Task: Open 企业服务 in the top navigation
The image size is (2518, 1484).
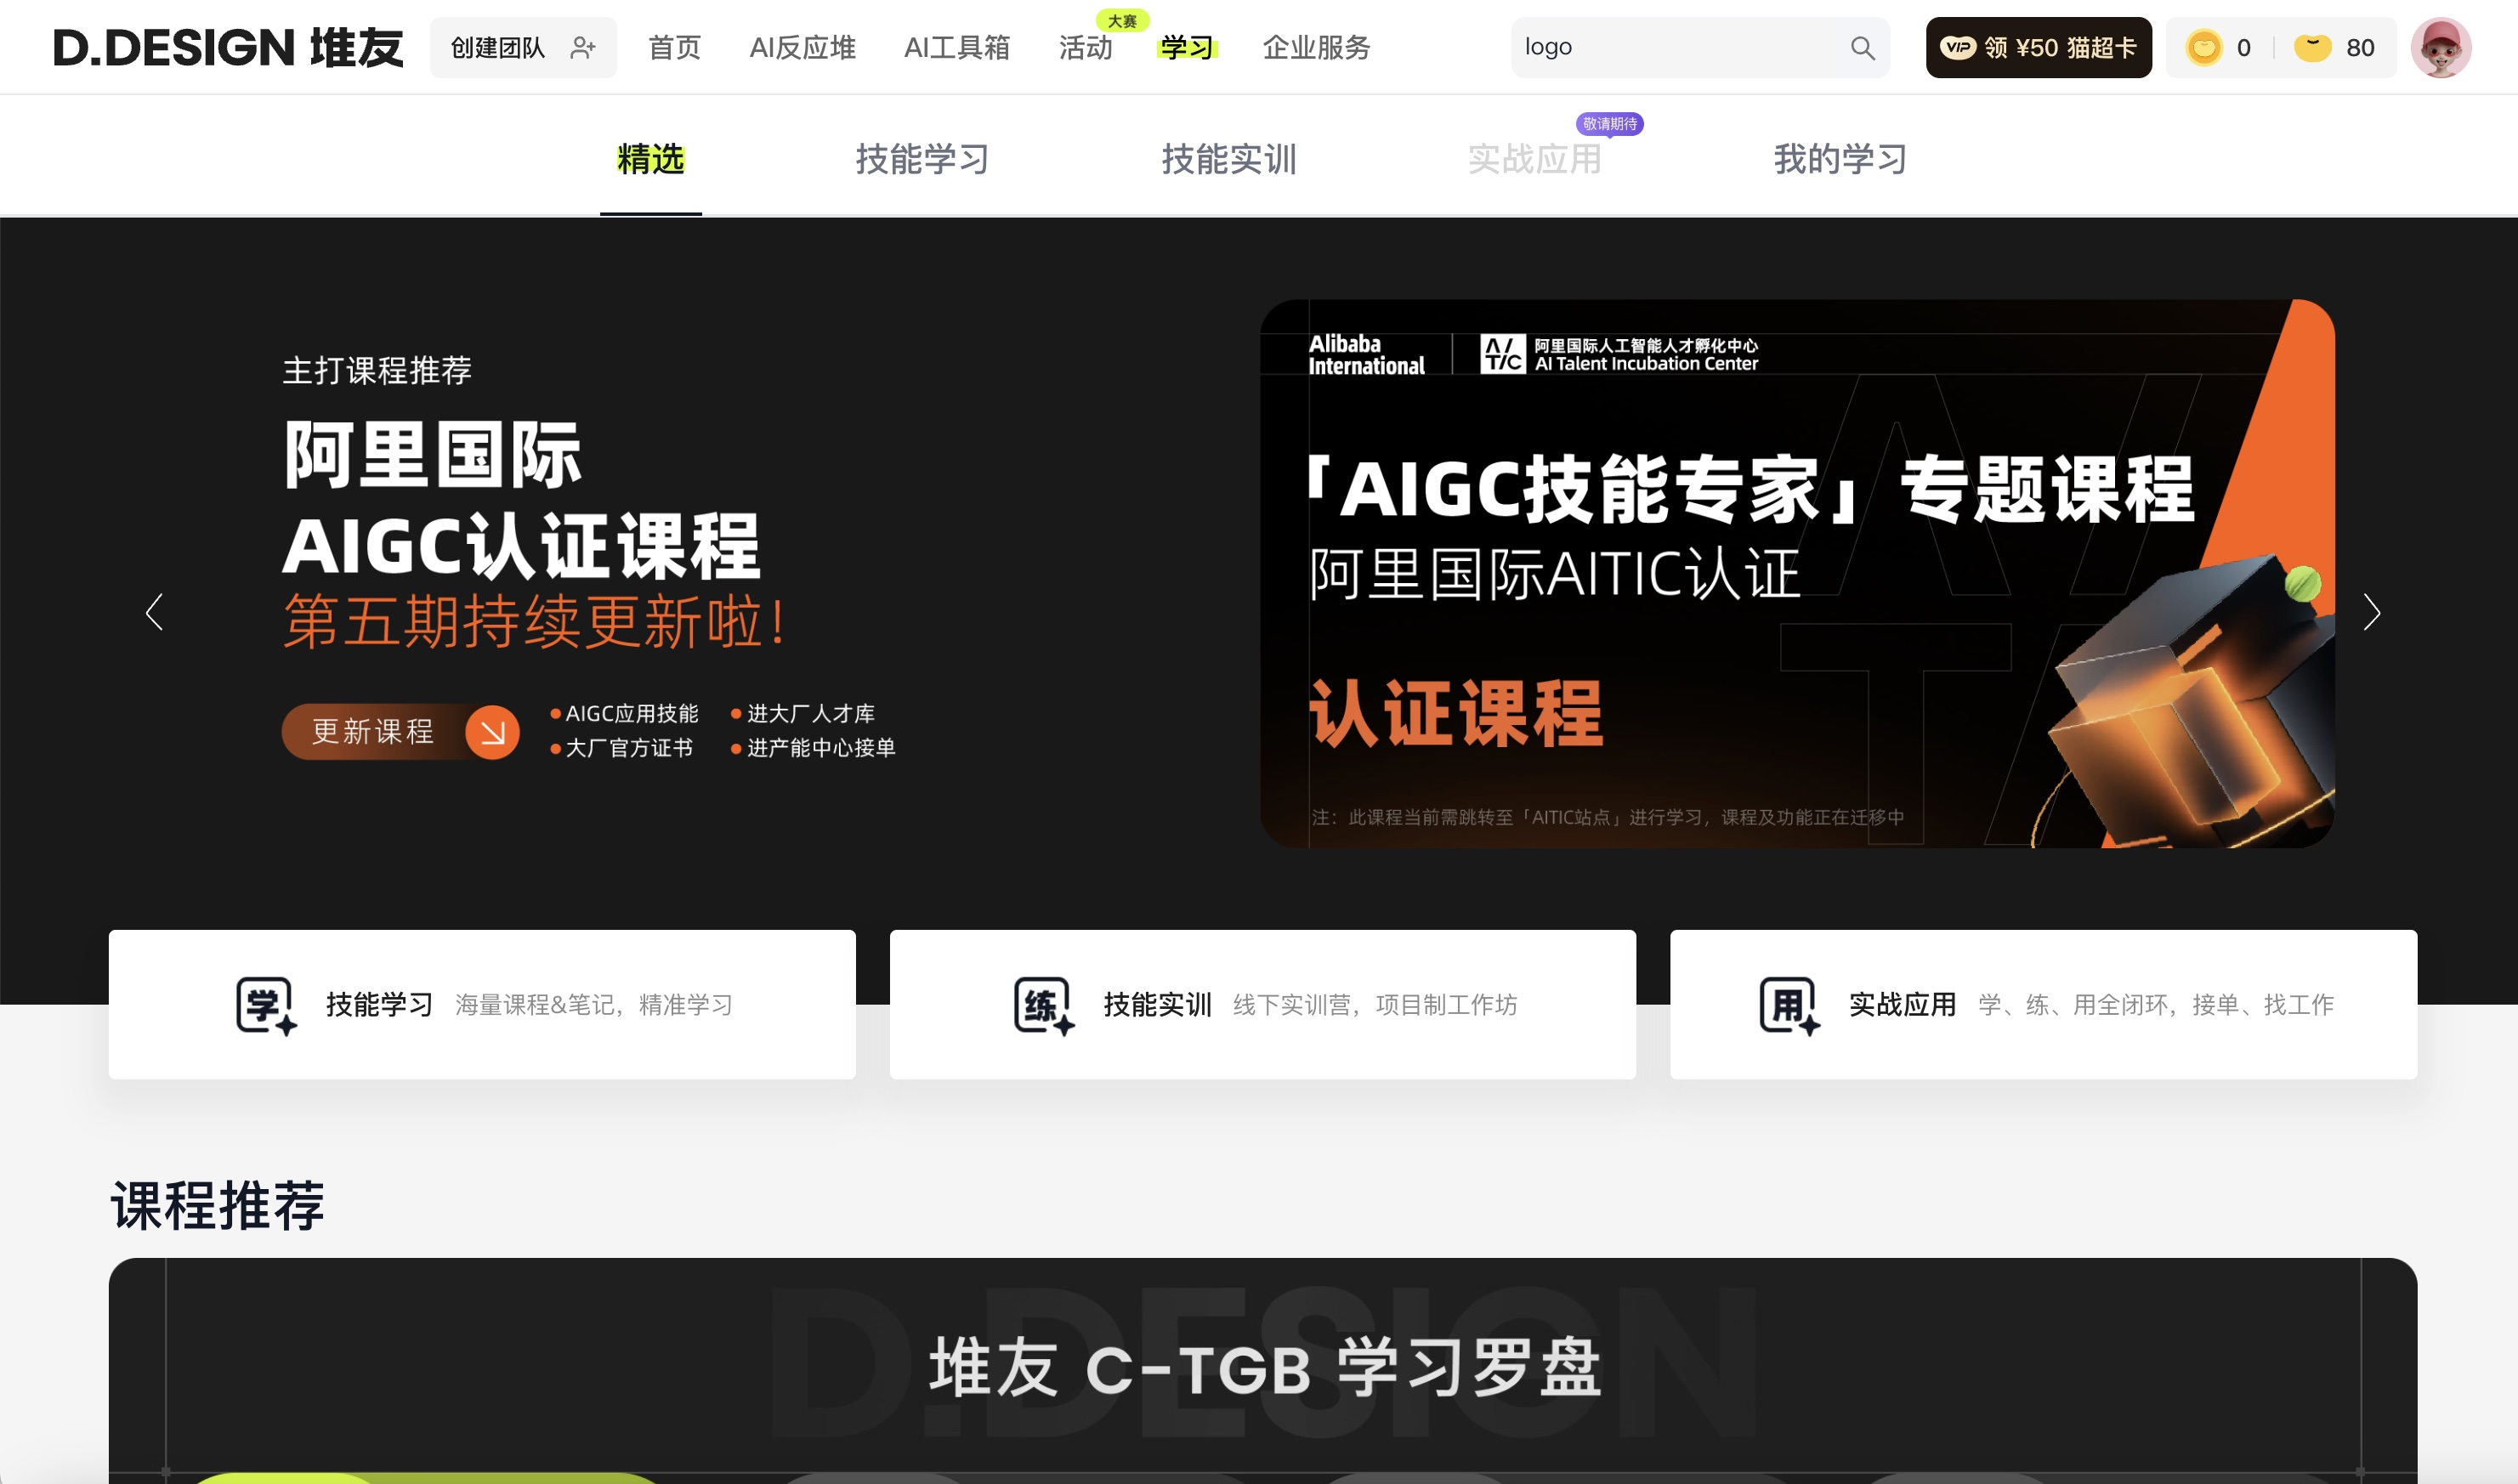Action: pos(1316,47)
